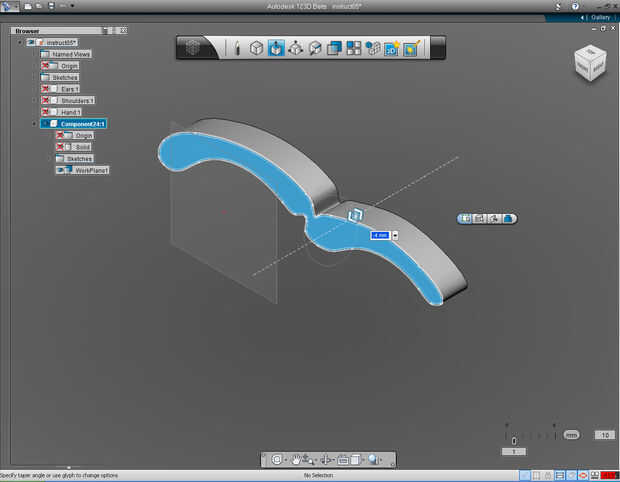Click the Undo arrow in the title bar
The image size is (620, 482).
(63, 6)
